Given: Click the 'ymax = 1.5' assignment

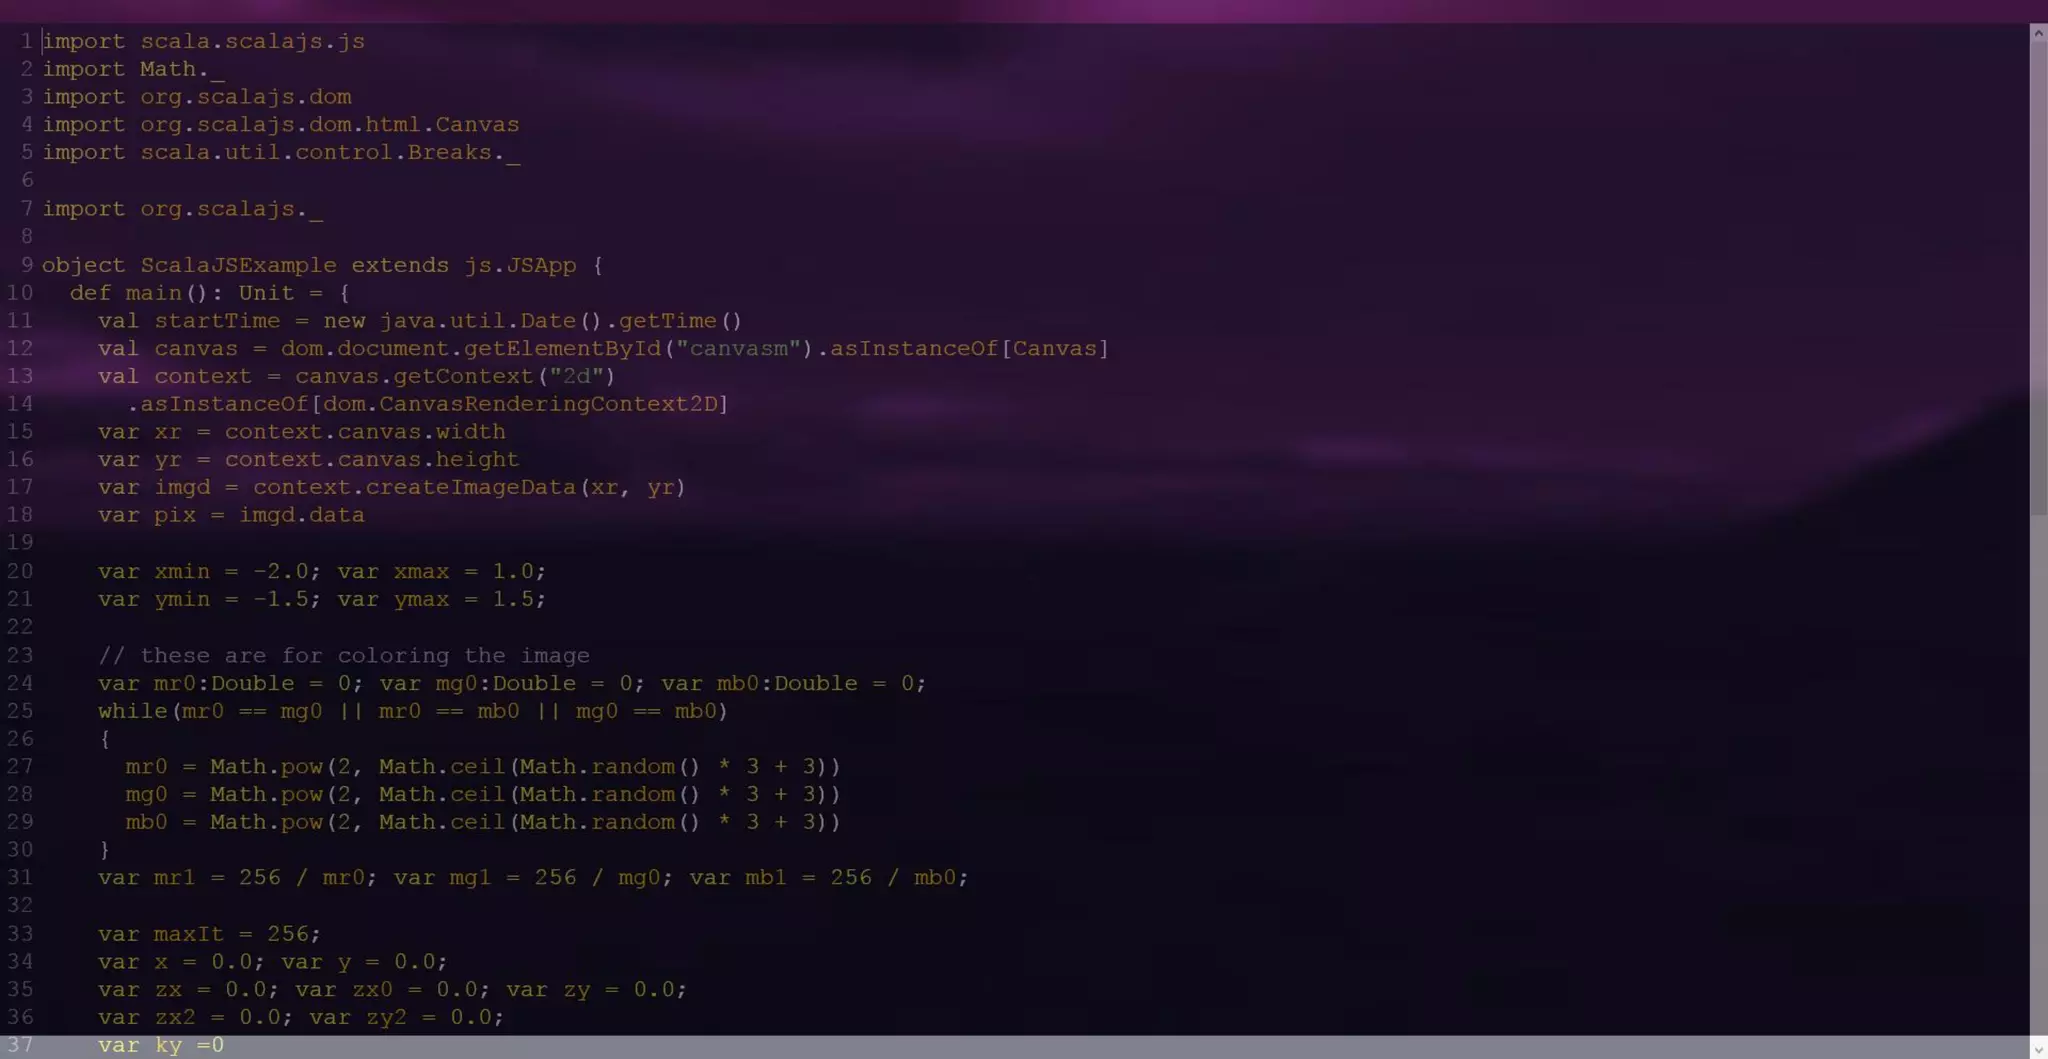Looking at the screenshot, I should click(x=463, y=599).
